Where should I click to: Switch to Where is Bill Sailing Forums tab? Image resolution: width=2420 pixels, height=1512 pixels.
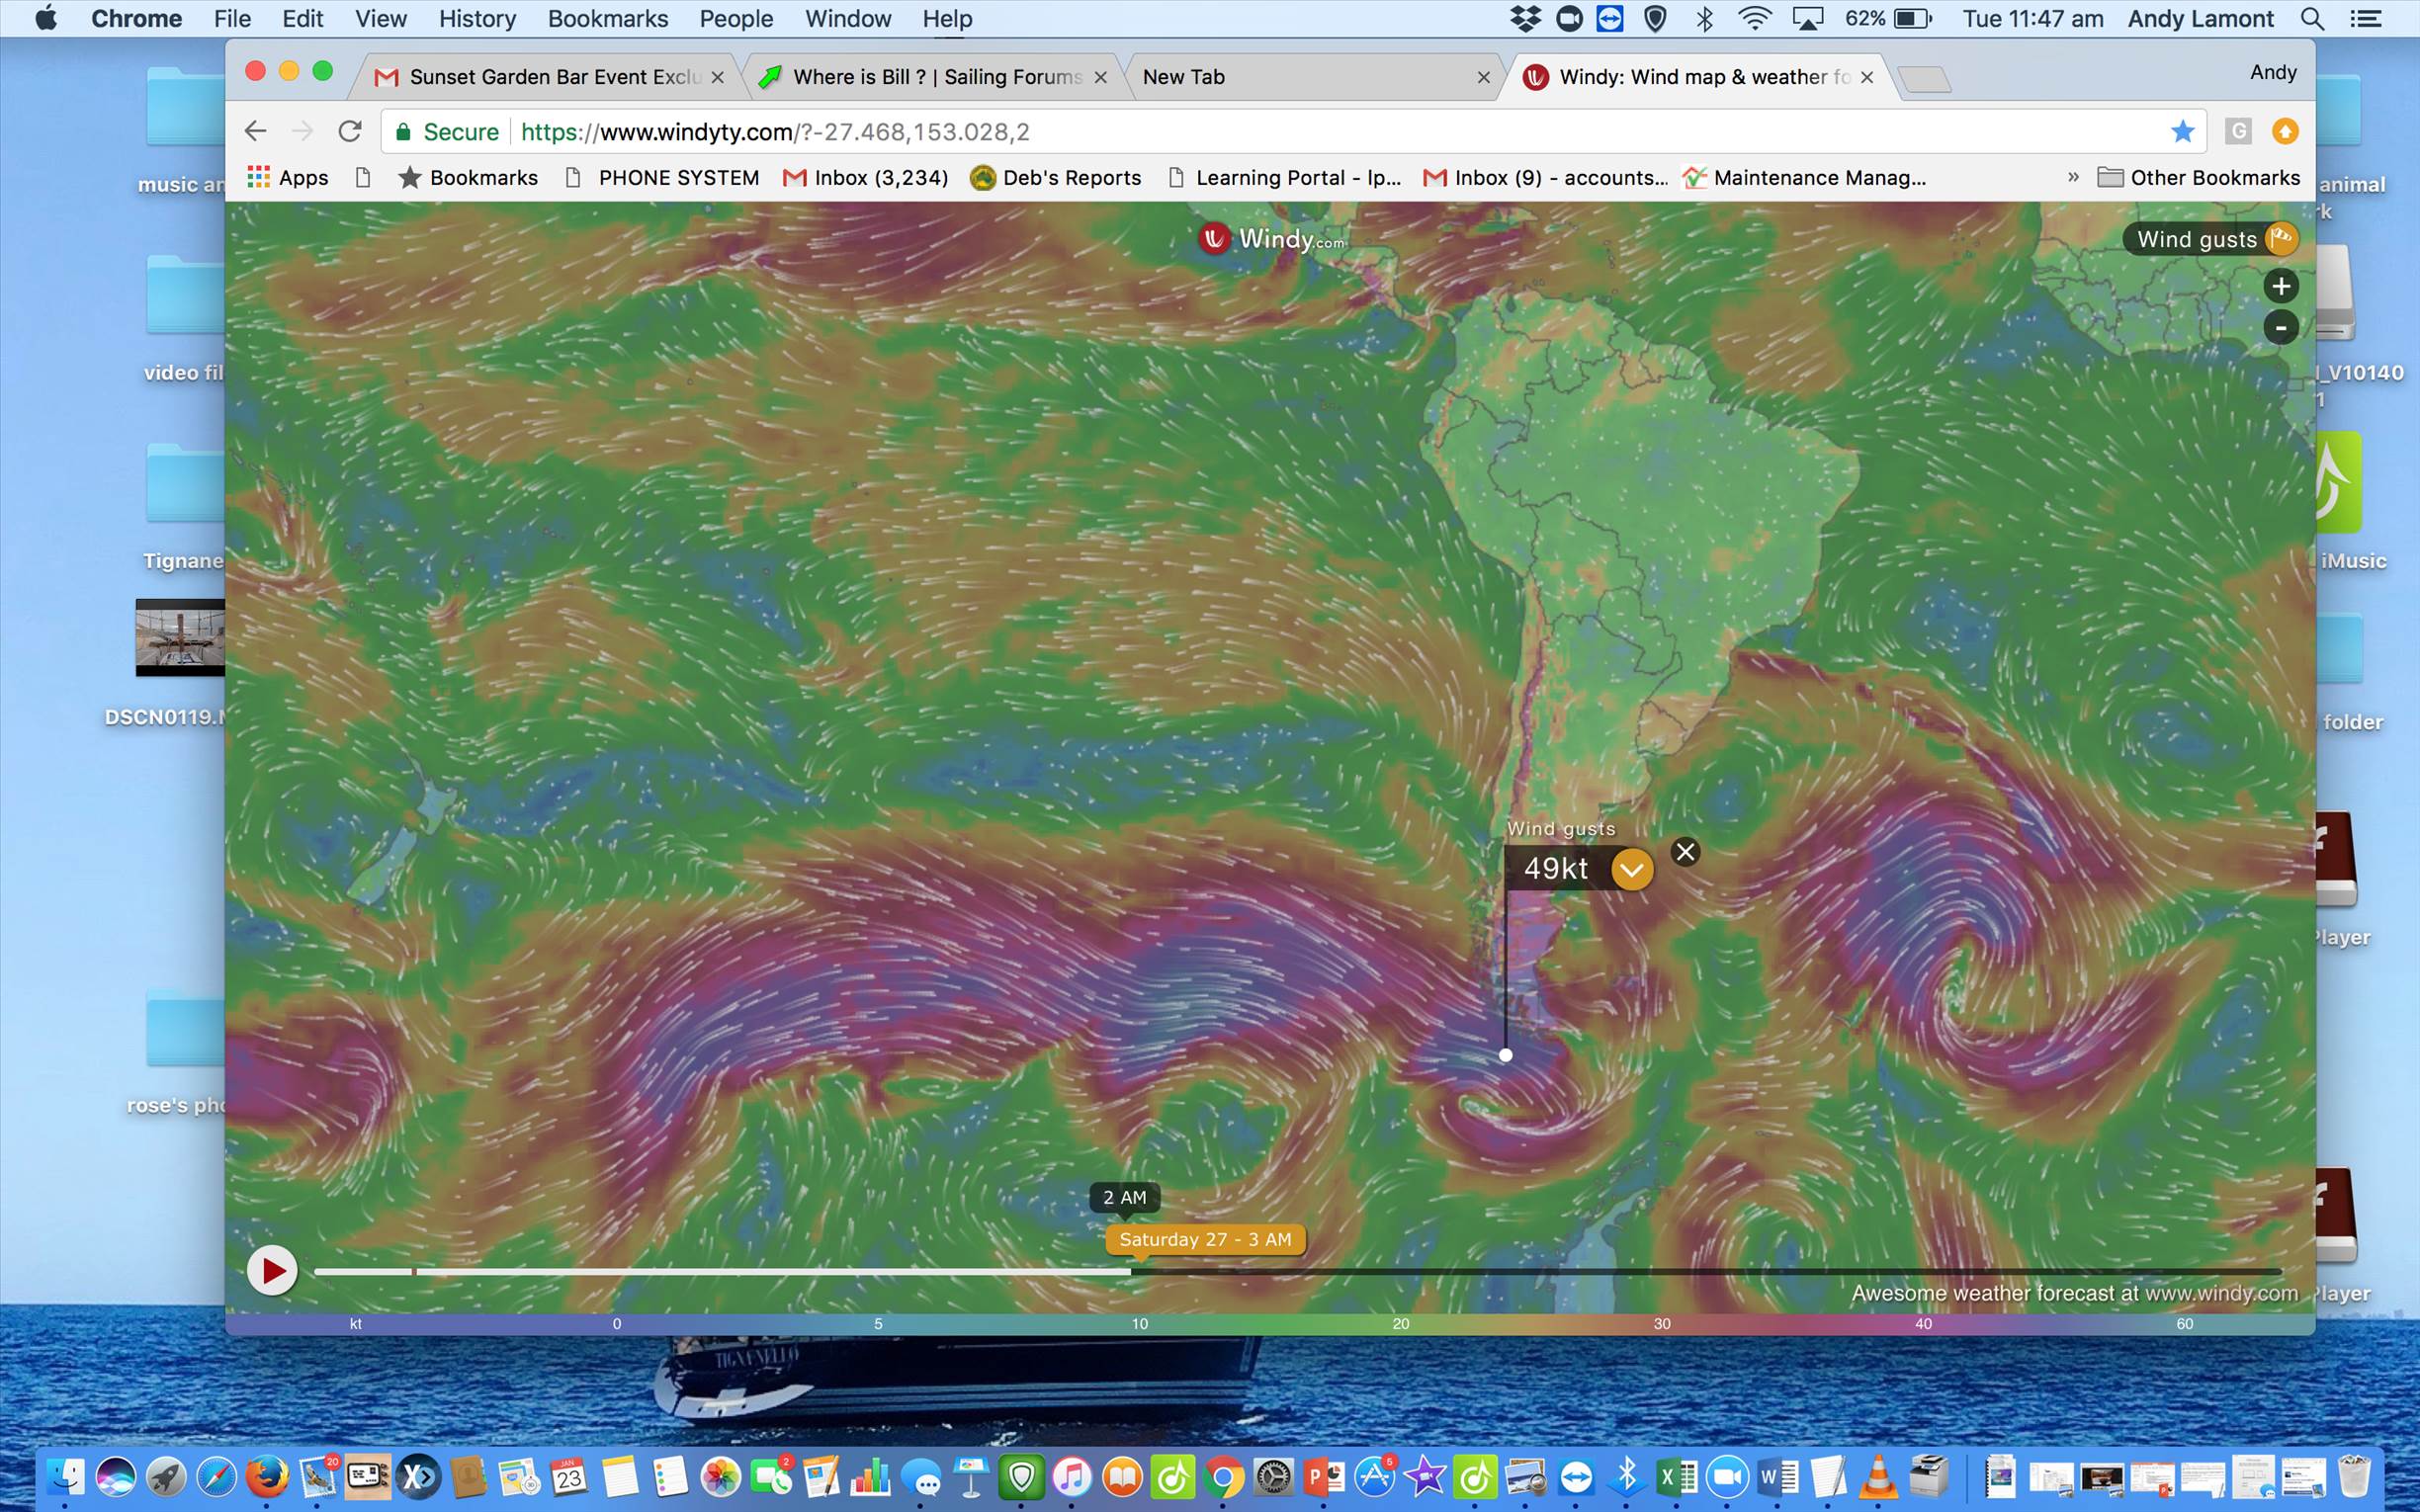tap(935, 77)
